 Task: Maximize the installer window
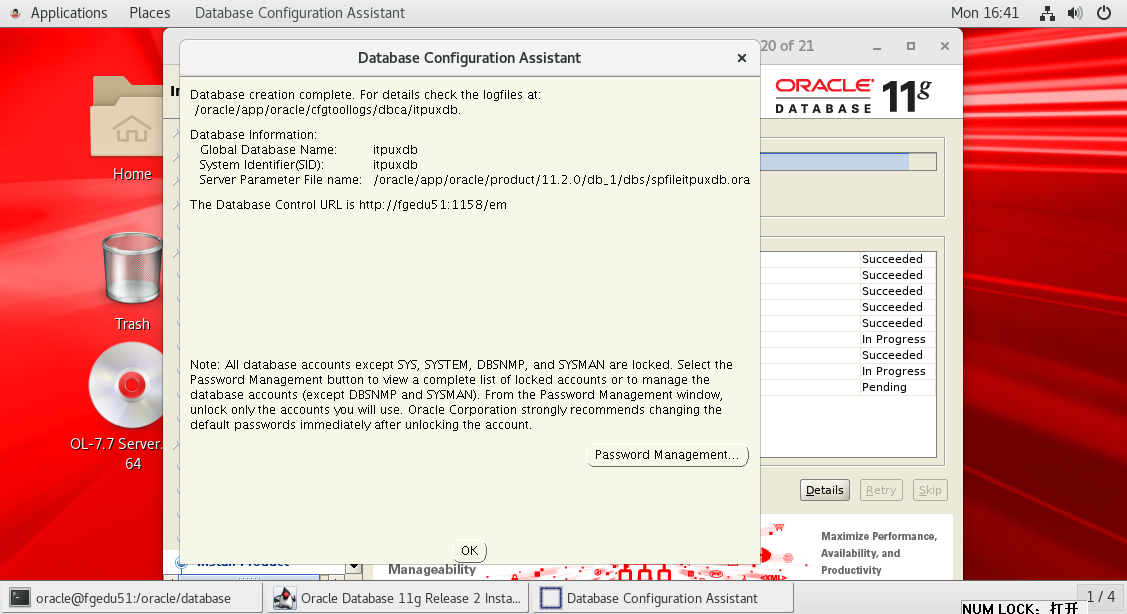911,46
